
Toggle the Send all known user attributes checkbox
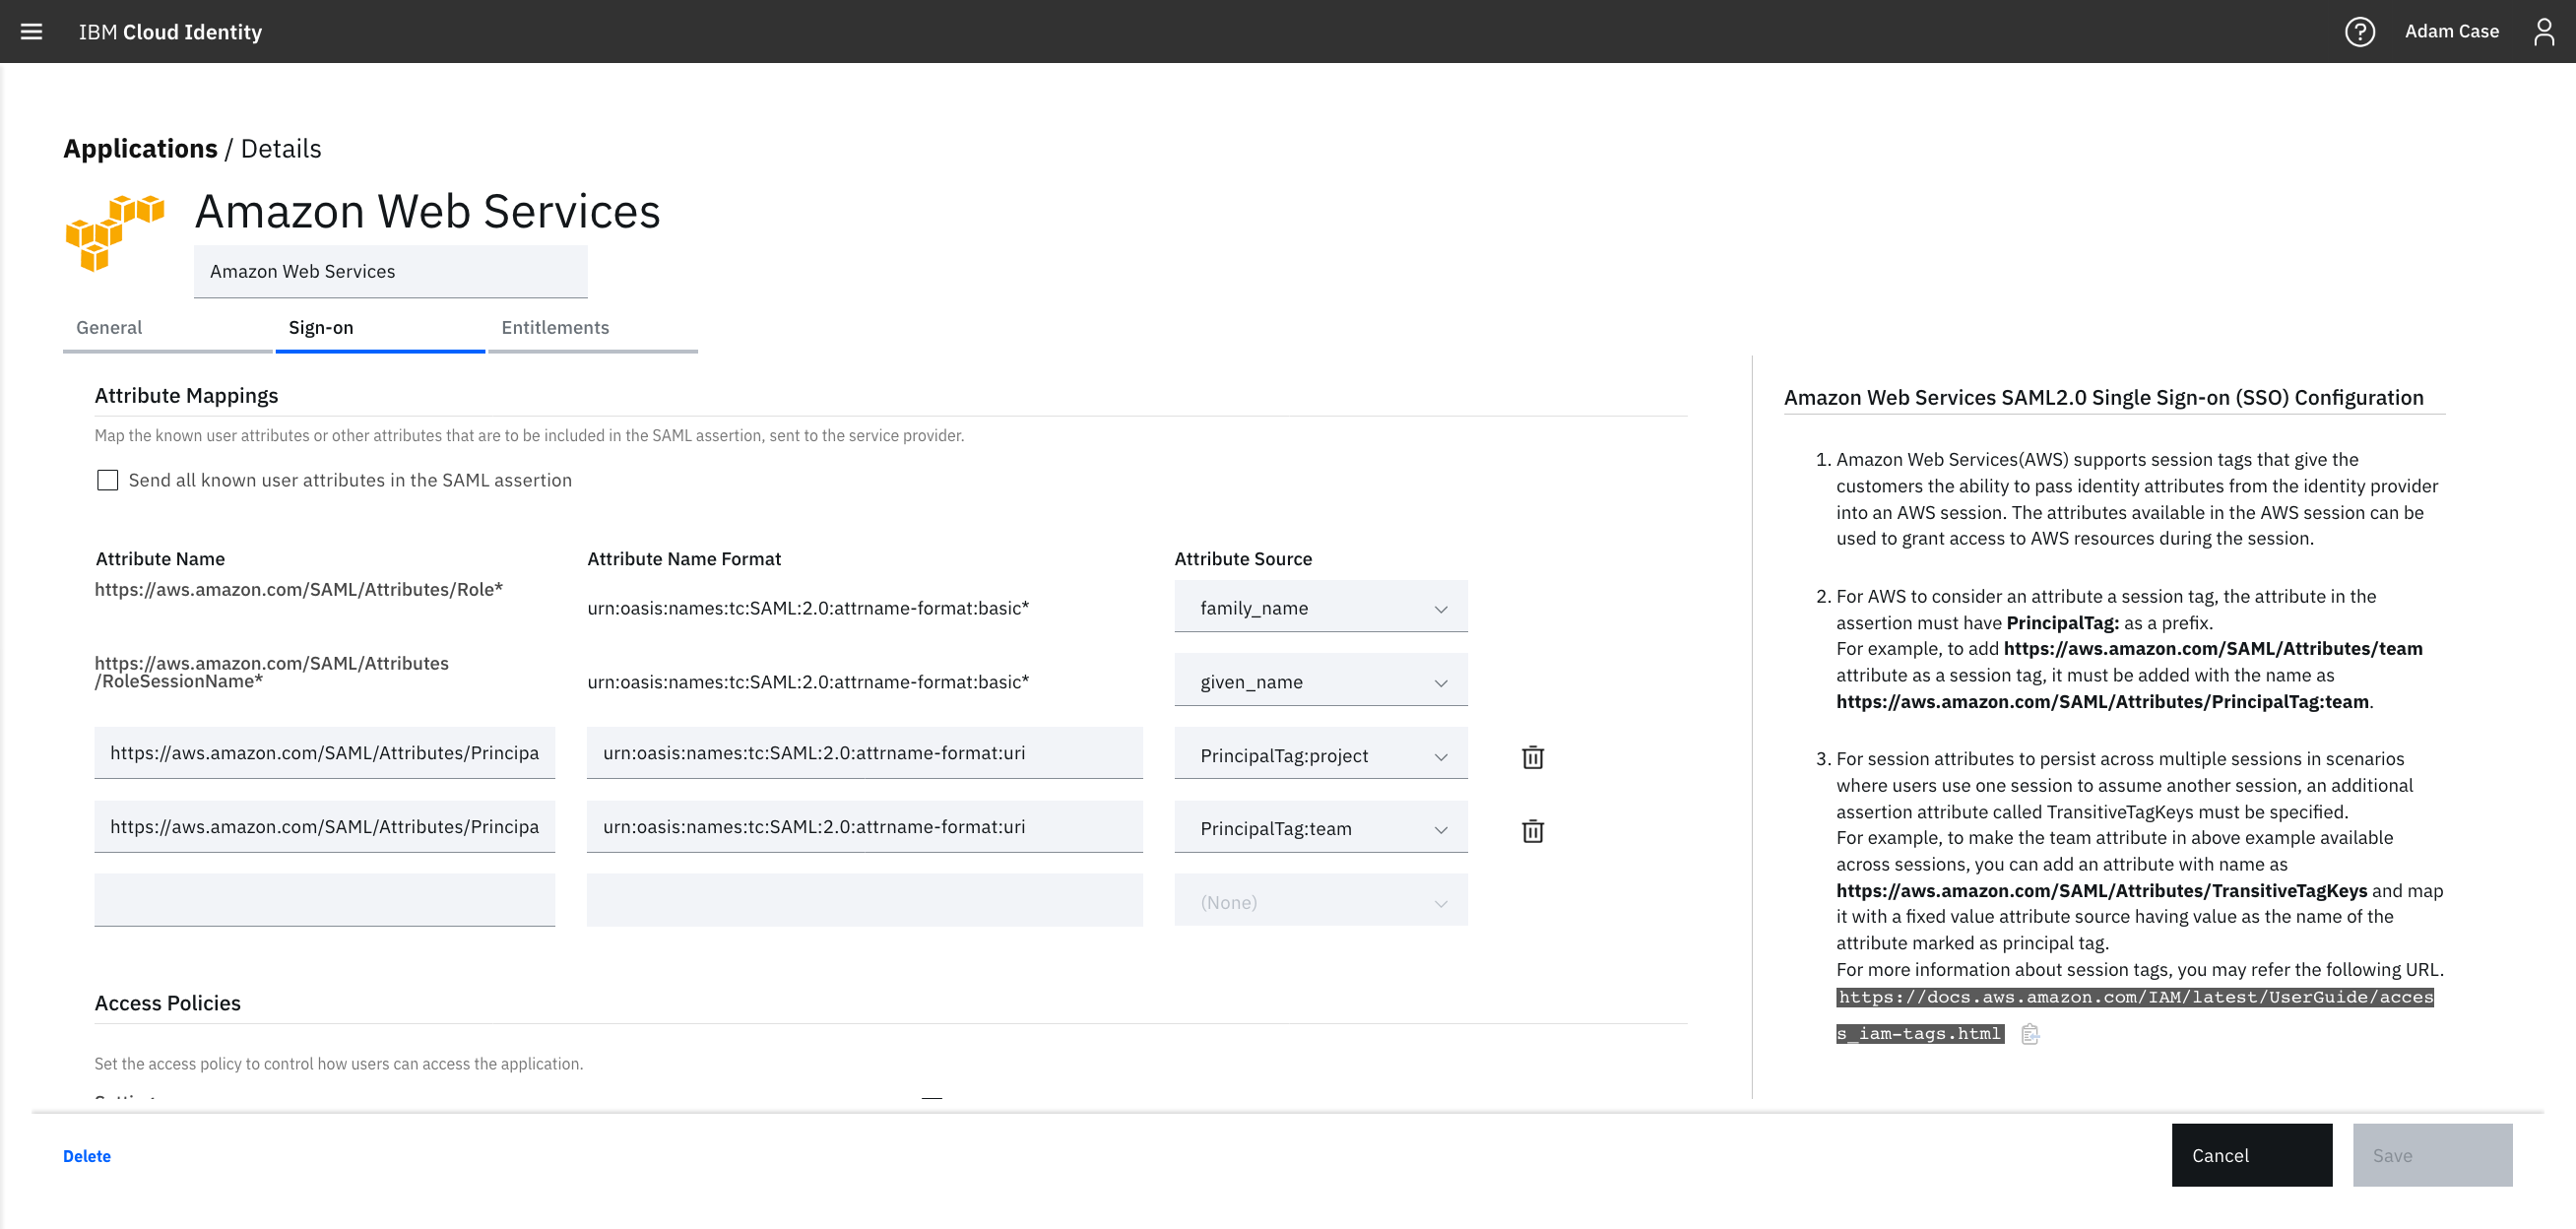105,480
